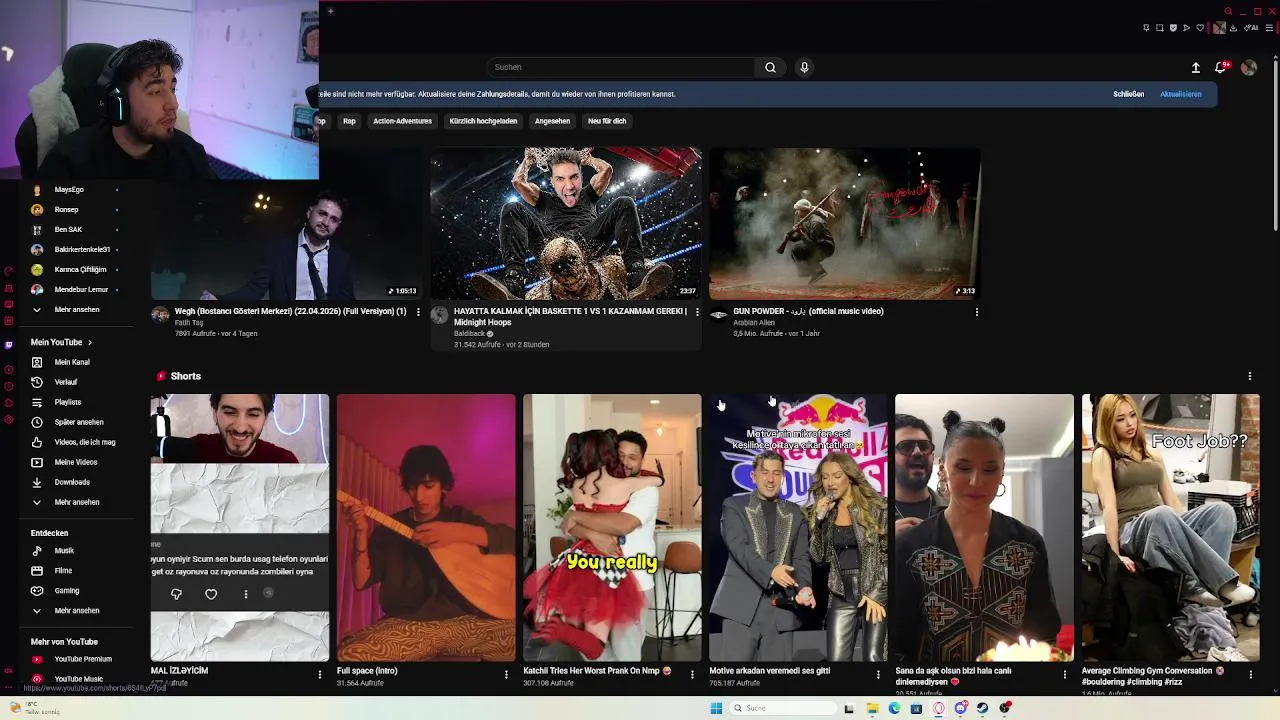Like the MAL İZLƏYİCİM short with heart
Screen dimensions: 1280x720
(211, 594)
